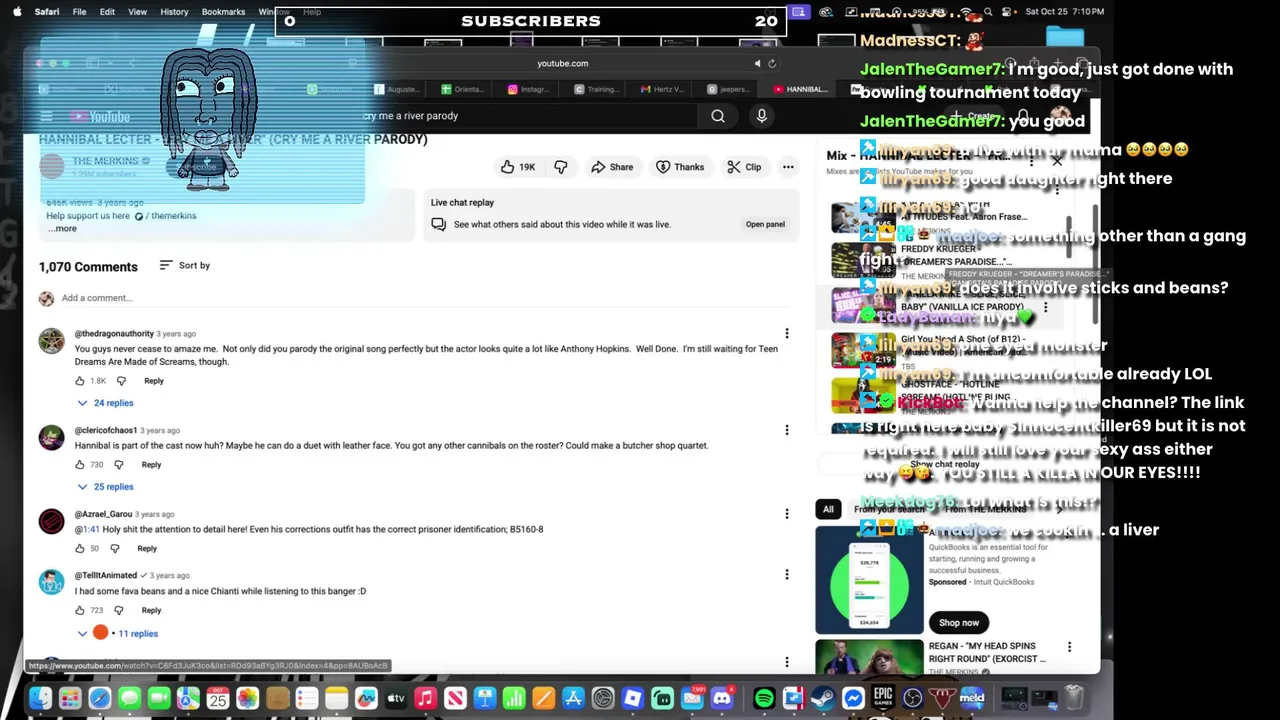Open the Sort by comments dropdown
The image size is (1280, 720).
[185, 266]
